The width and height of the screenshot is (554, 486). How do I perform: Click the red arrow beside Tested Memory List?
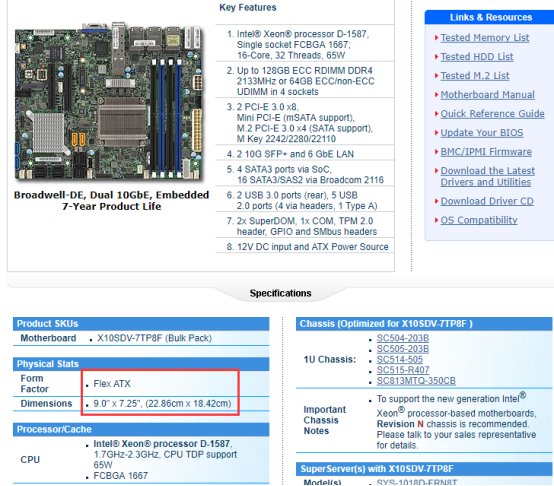436,37
